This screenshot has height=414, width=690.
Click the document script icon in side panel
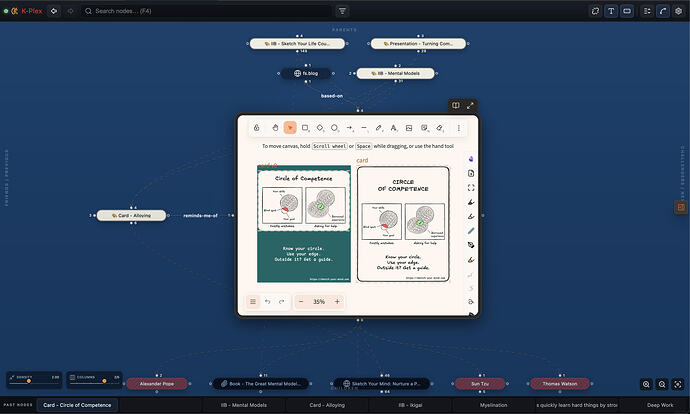[471, 173]
